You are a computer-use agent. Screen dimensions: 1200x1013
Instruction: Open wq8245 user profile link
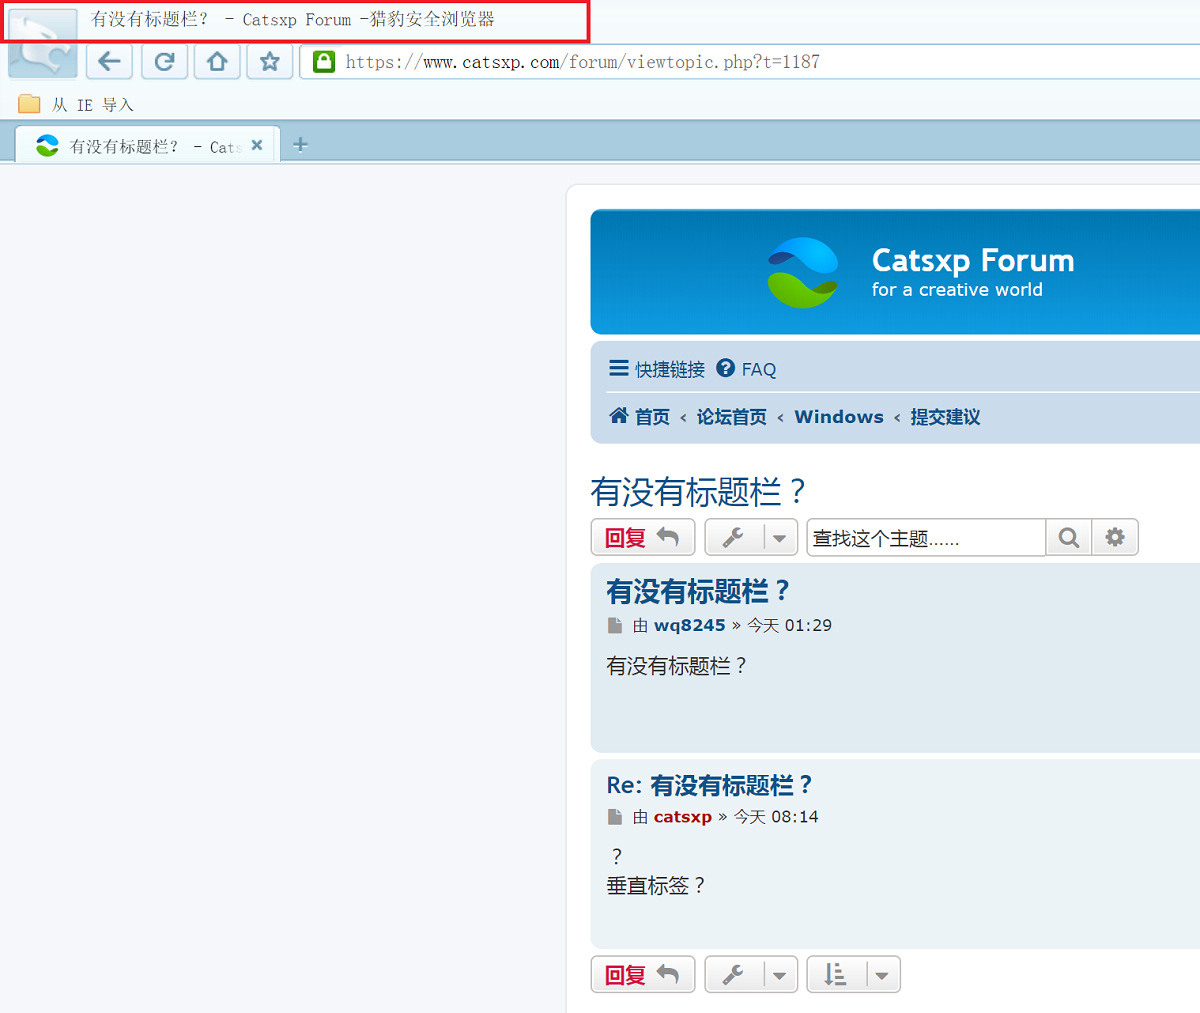click(x=689, y=625)
